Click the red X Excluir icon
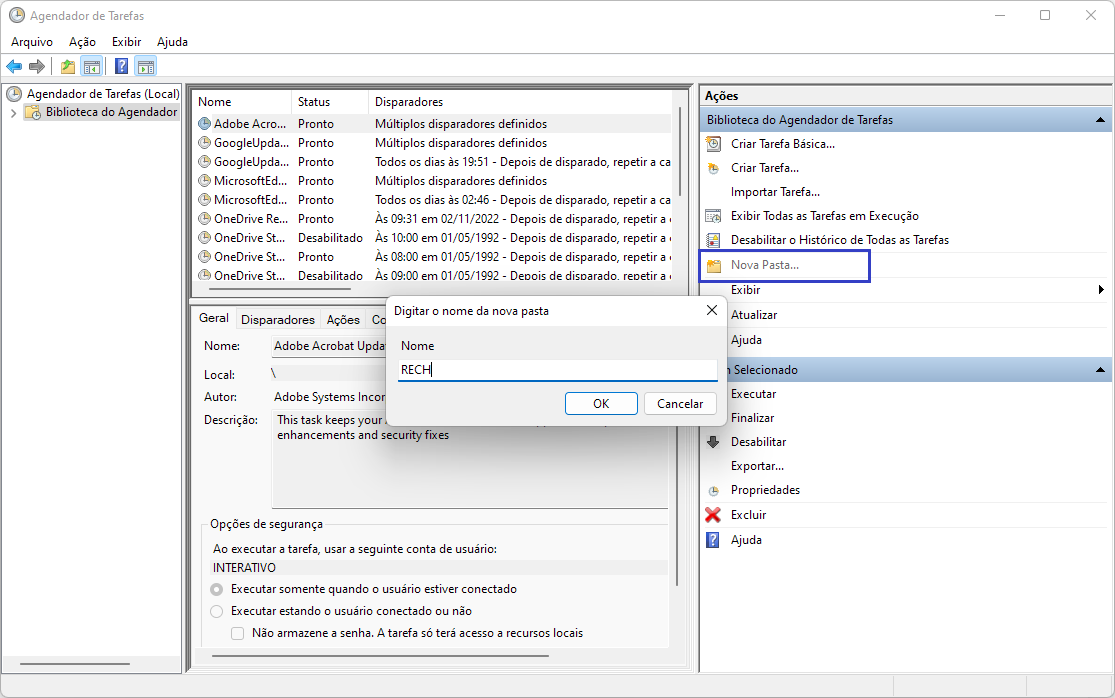Screen dimensions: 1115x698 [x=713, y=515]
